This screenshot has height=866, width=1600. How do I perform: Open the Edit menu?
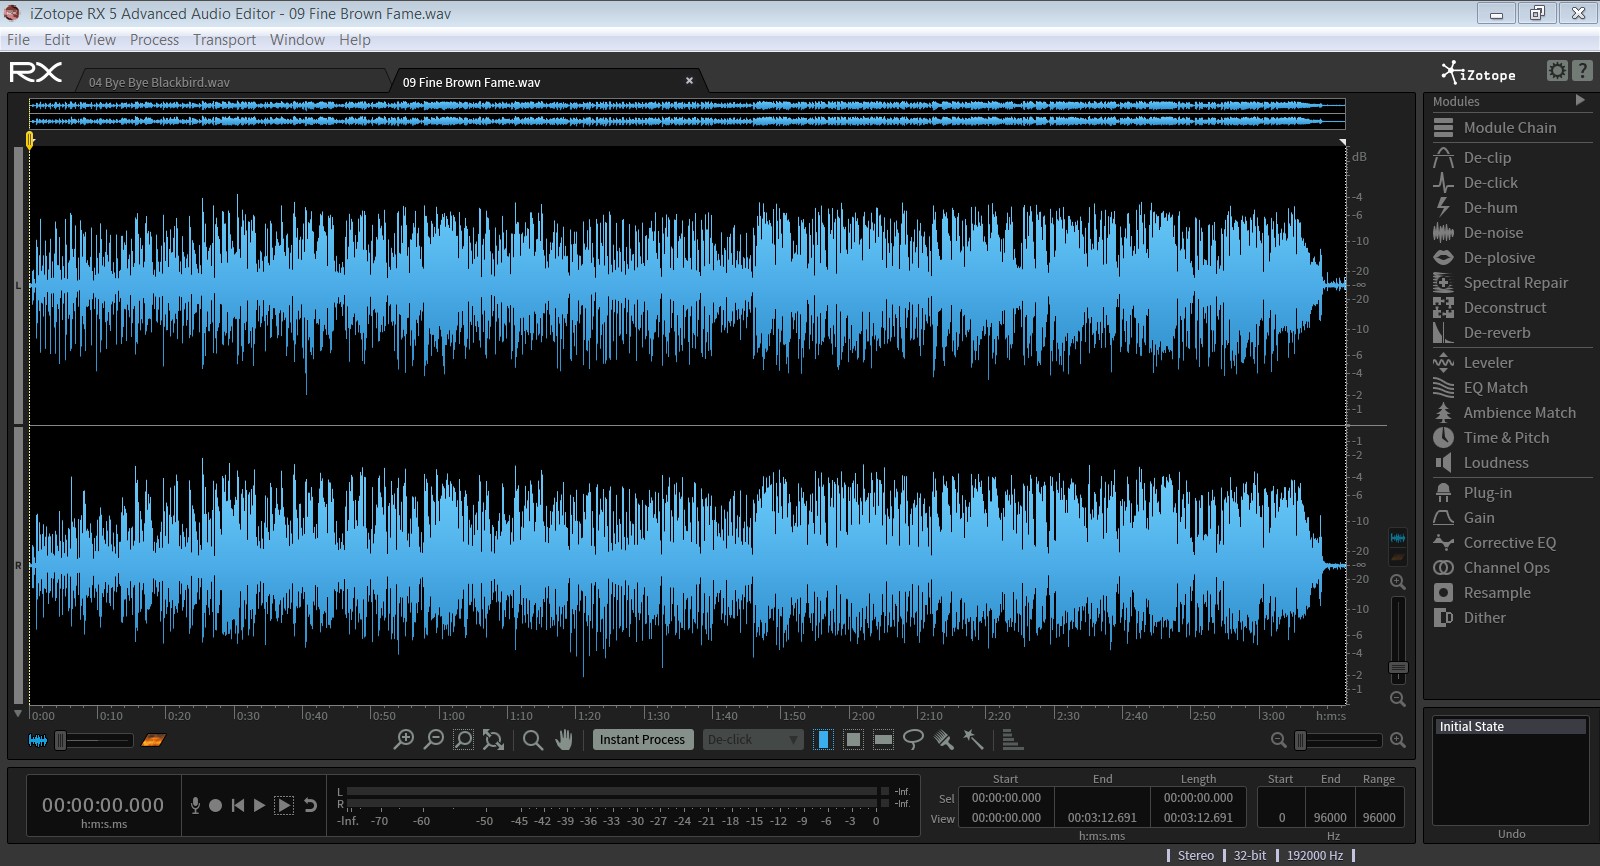57,40
